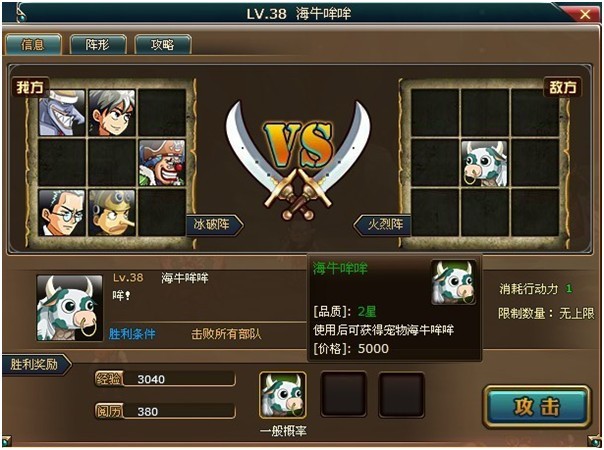Switch to the 阵形 tab

[98, 45]
